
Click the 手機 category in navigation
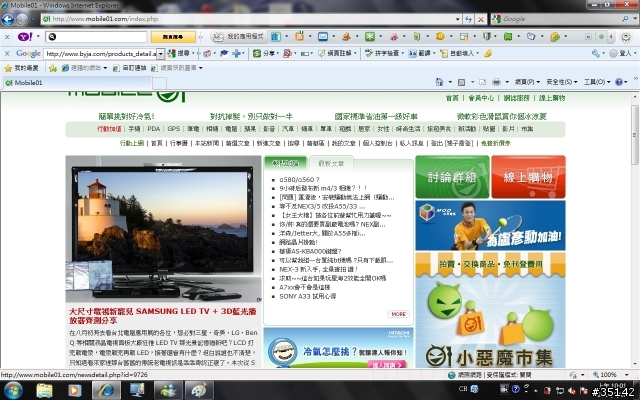(x=134, y=129)
